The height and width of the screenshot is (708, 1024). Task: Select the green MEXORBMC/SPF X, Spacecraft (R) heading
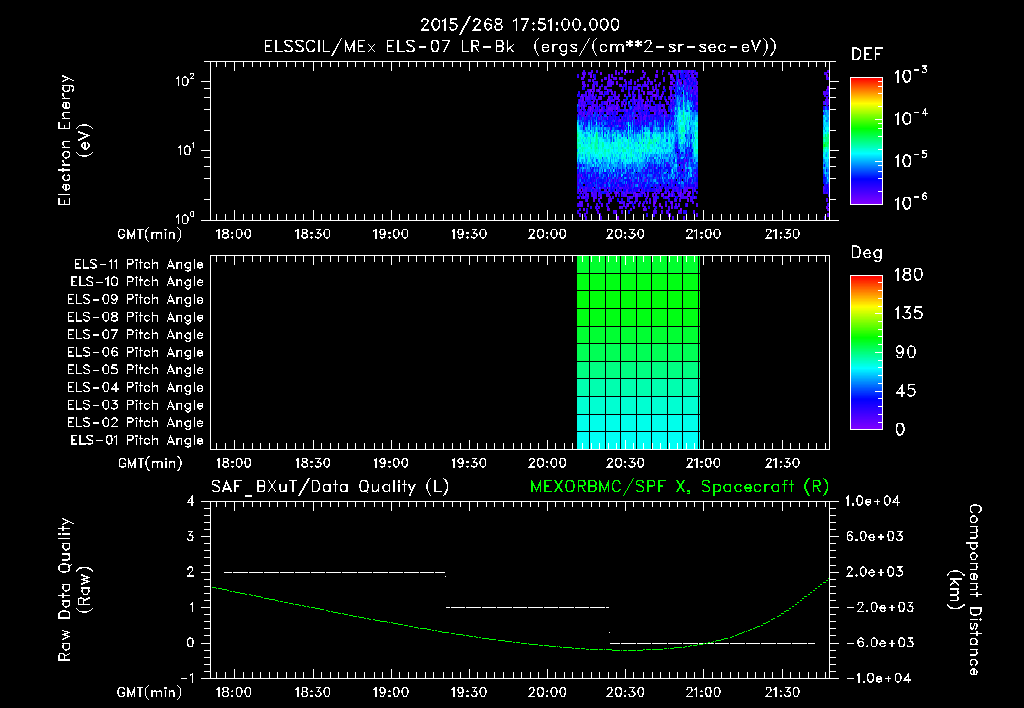coord(679,487)
